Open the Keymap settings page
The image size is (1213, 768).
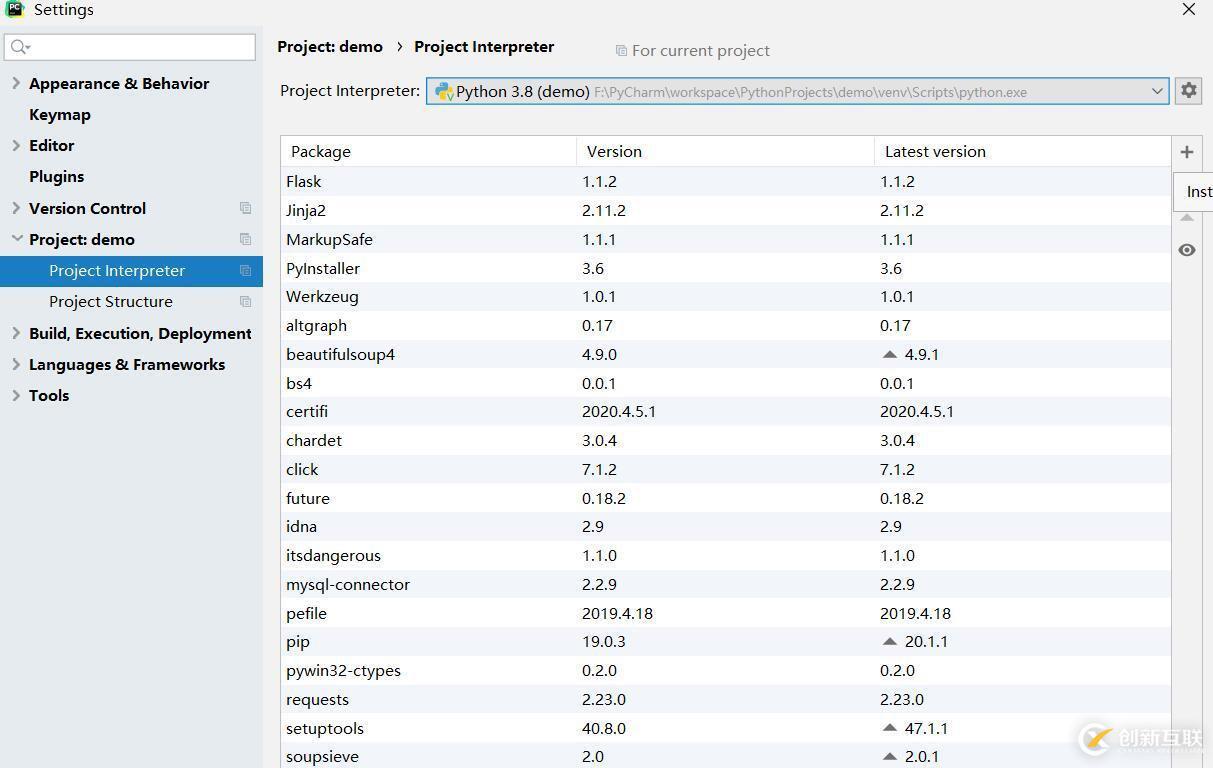60,114
